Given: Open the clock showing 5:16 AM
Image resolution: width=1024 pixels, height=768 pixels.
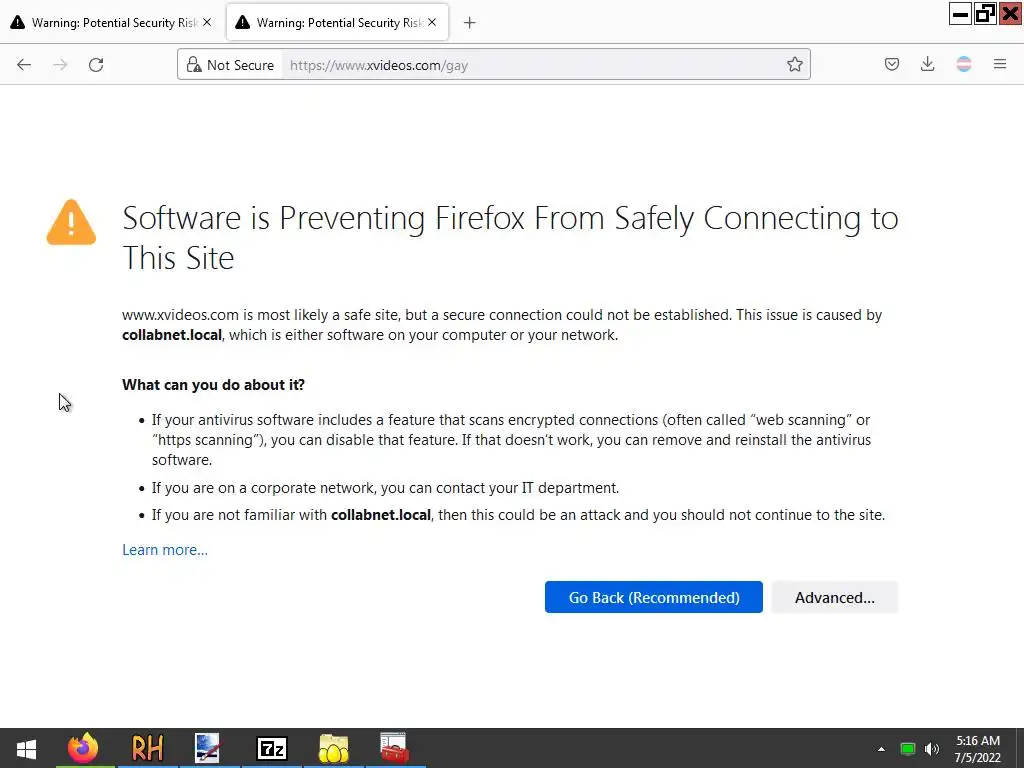Looking at the screenshot, I should 978,749.
